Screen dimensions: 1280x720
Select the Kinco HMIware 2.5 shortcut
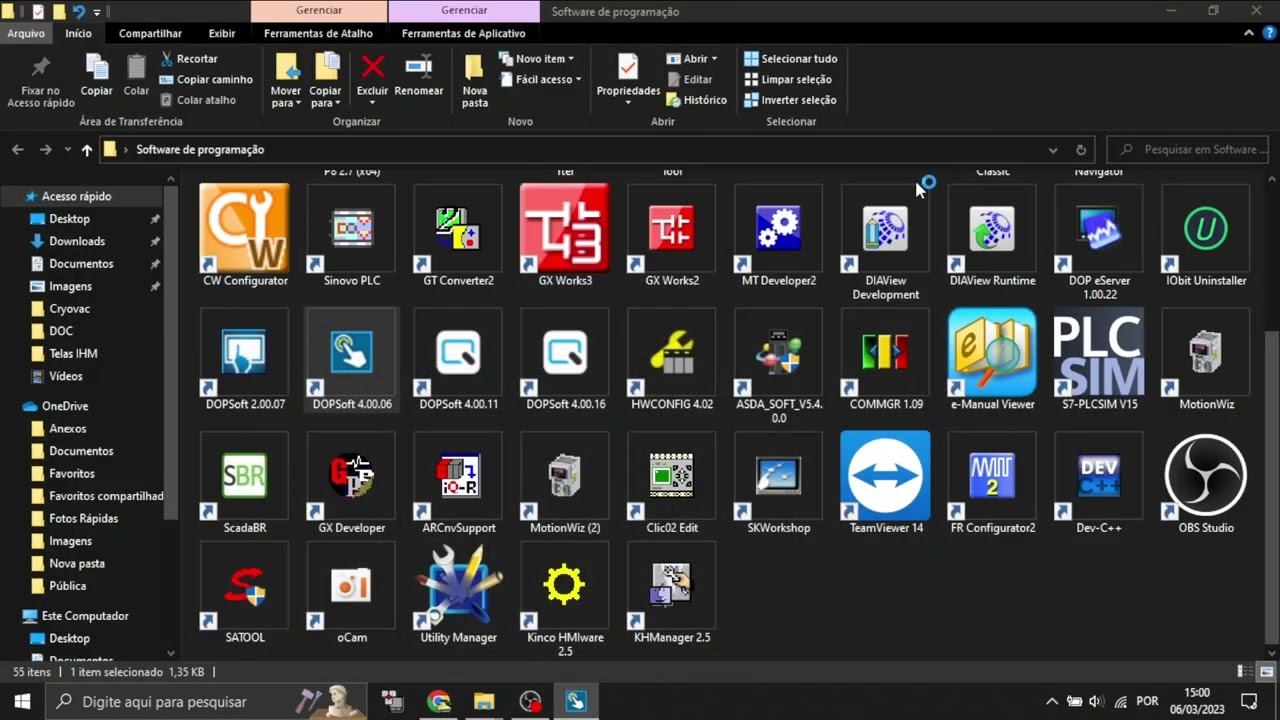tap(565, 600)
